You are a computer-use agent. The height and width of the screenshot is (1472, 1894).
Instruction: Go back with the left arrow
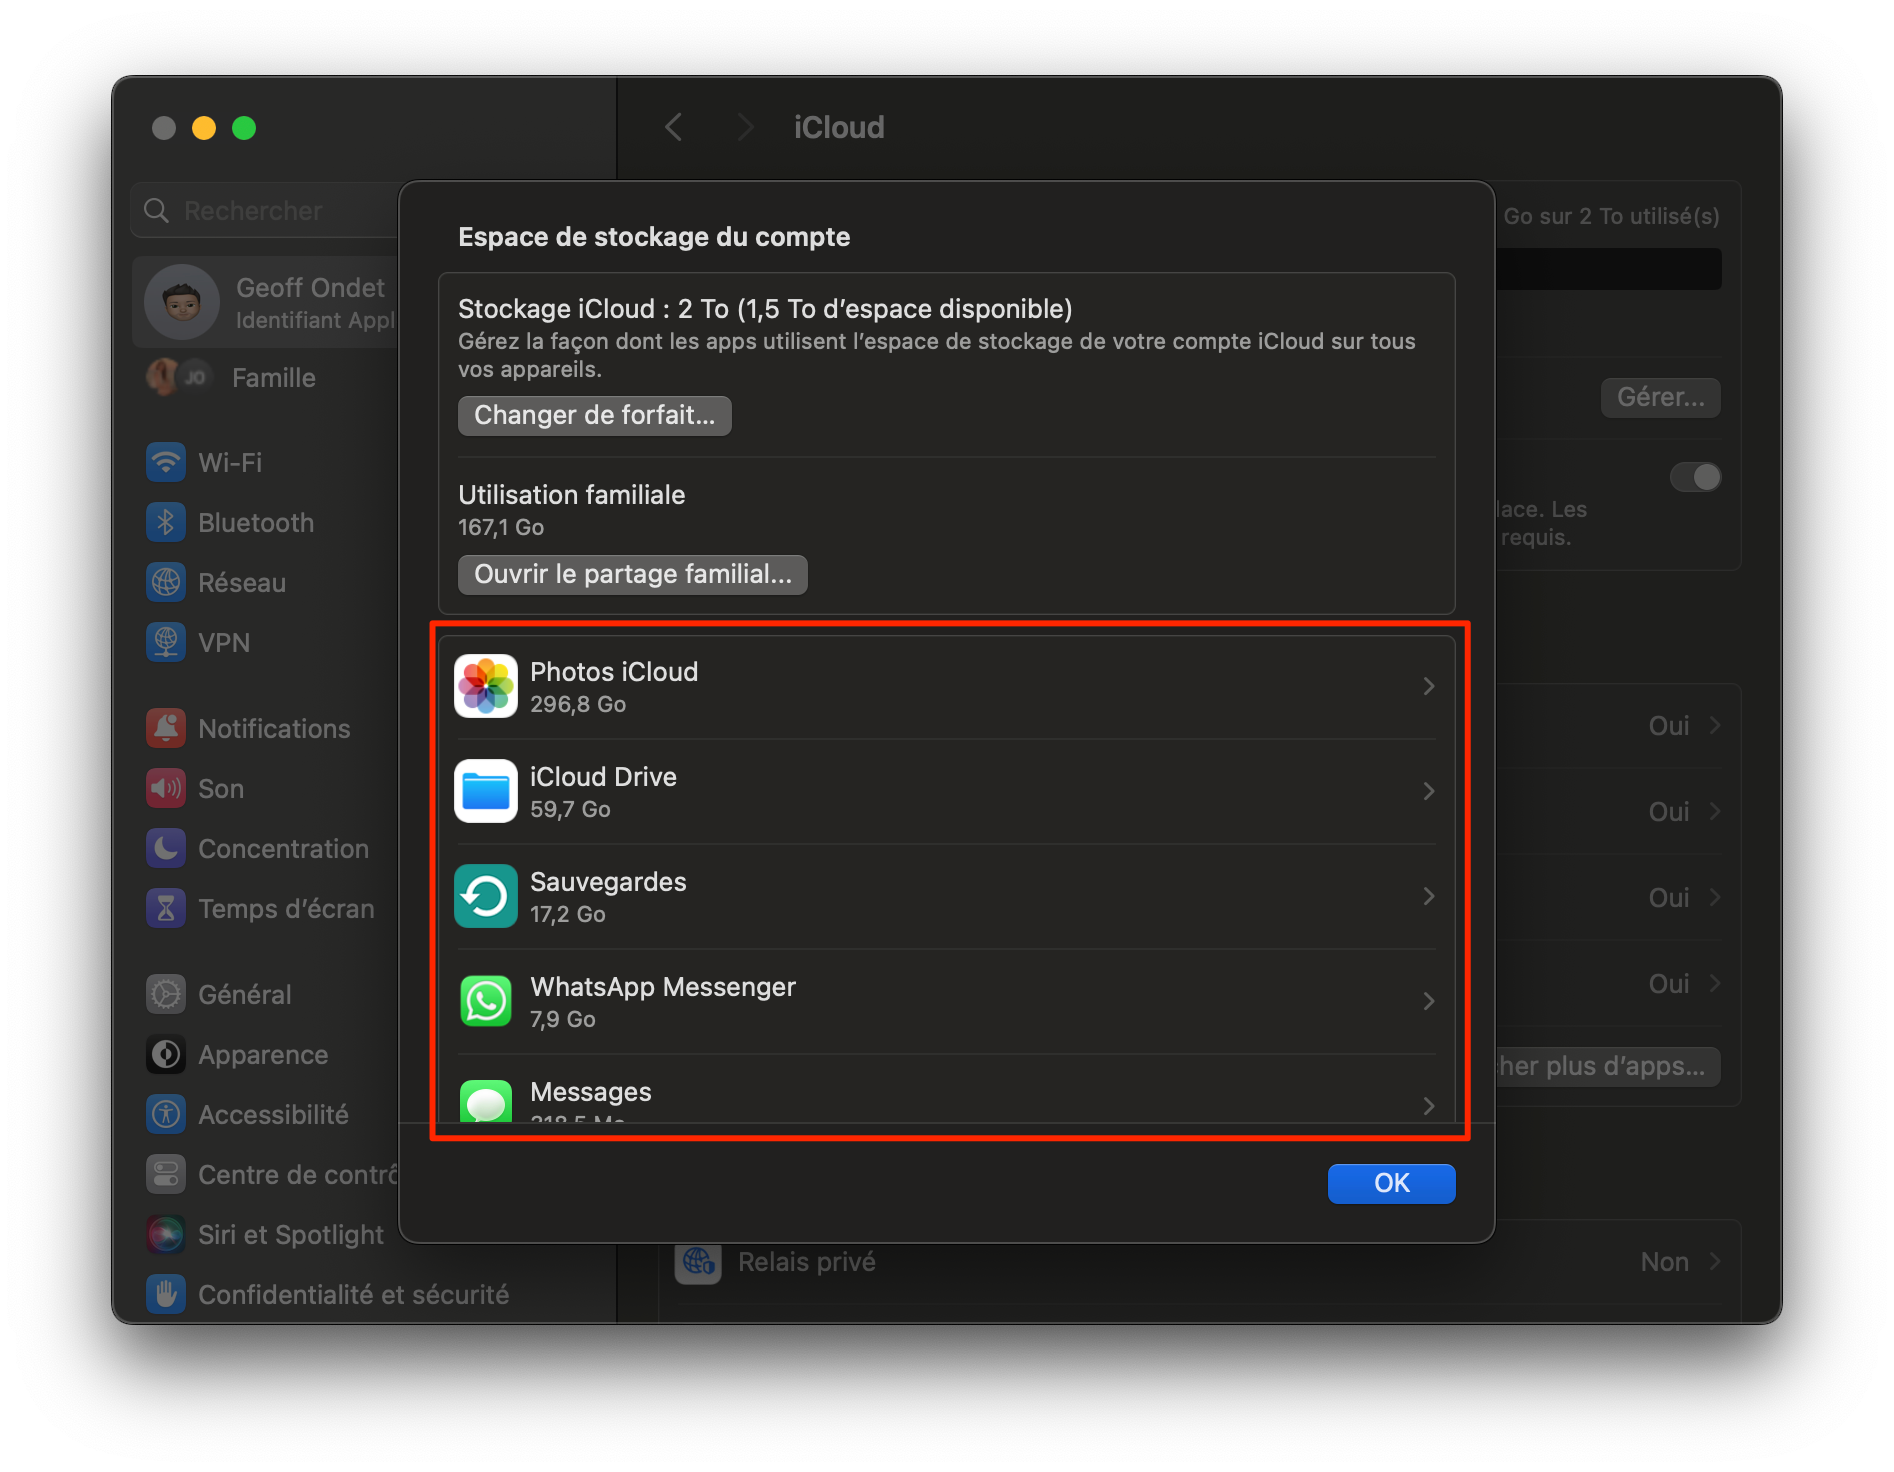pos(674,128)
